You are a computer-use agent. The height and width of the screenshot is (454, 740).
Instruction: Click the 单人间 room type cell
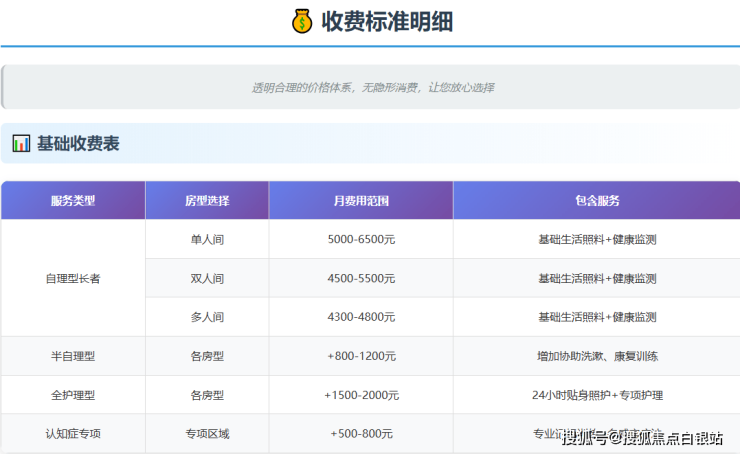(207, 239)
